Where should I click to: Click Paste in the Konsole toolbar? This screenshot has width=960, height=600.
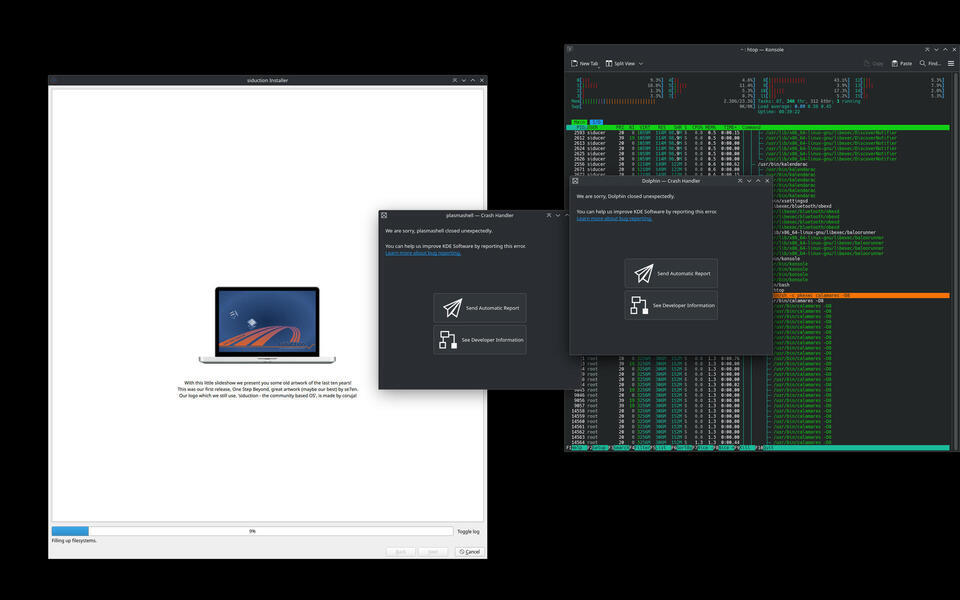[x=901, y=64]
